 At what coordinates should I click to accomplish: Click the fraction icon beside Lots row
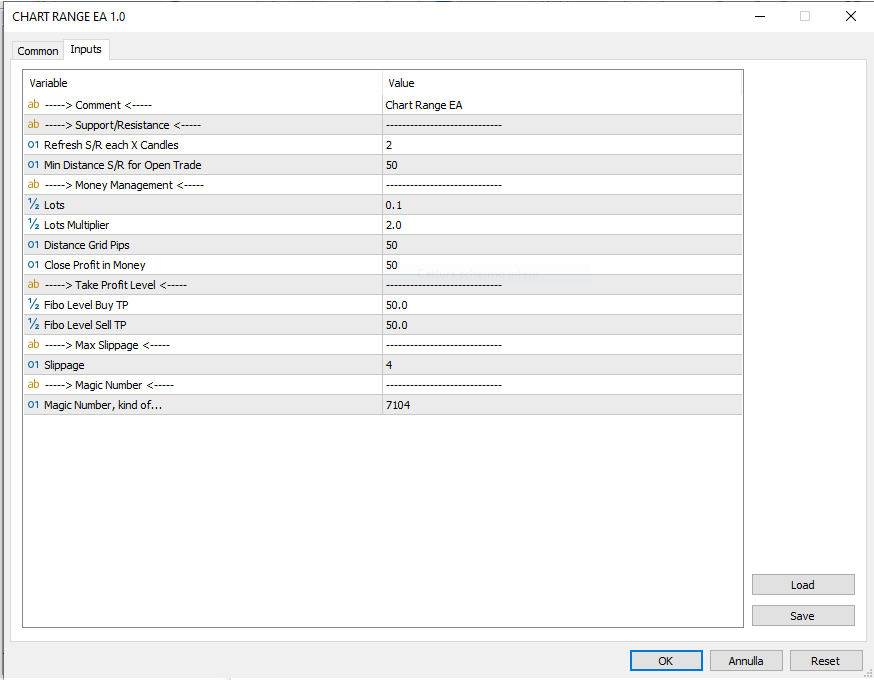(x=33, y=205)
